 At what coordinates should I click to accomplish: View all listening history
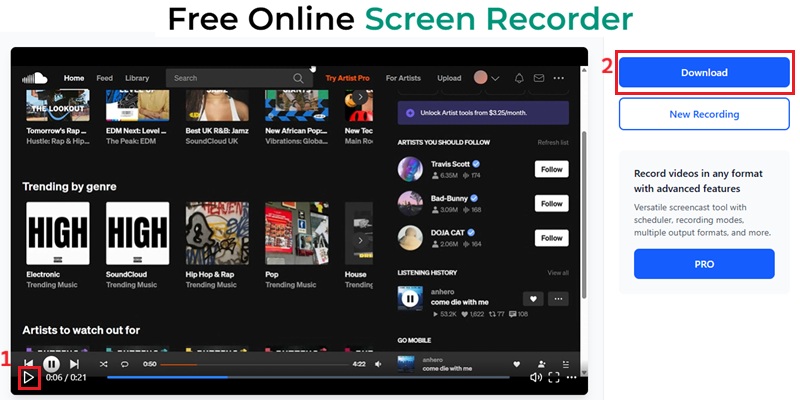(558, 273)
